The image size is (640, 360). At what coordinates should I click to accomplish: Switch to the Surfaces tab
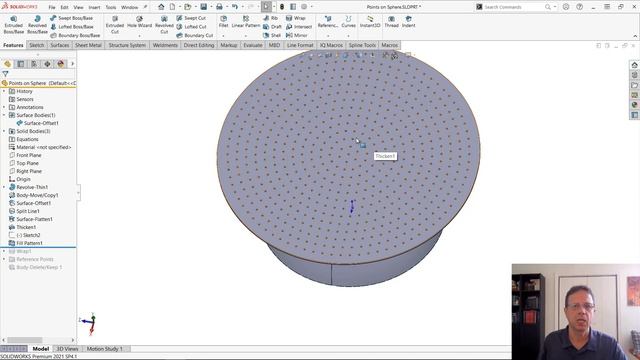click(x=60, y=45)
